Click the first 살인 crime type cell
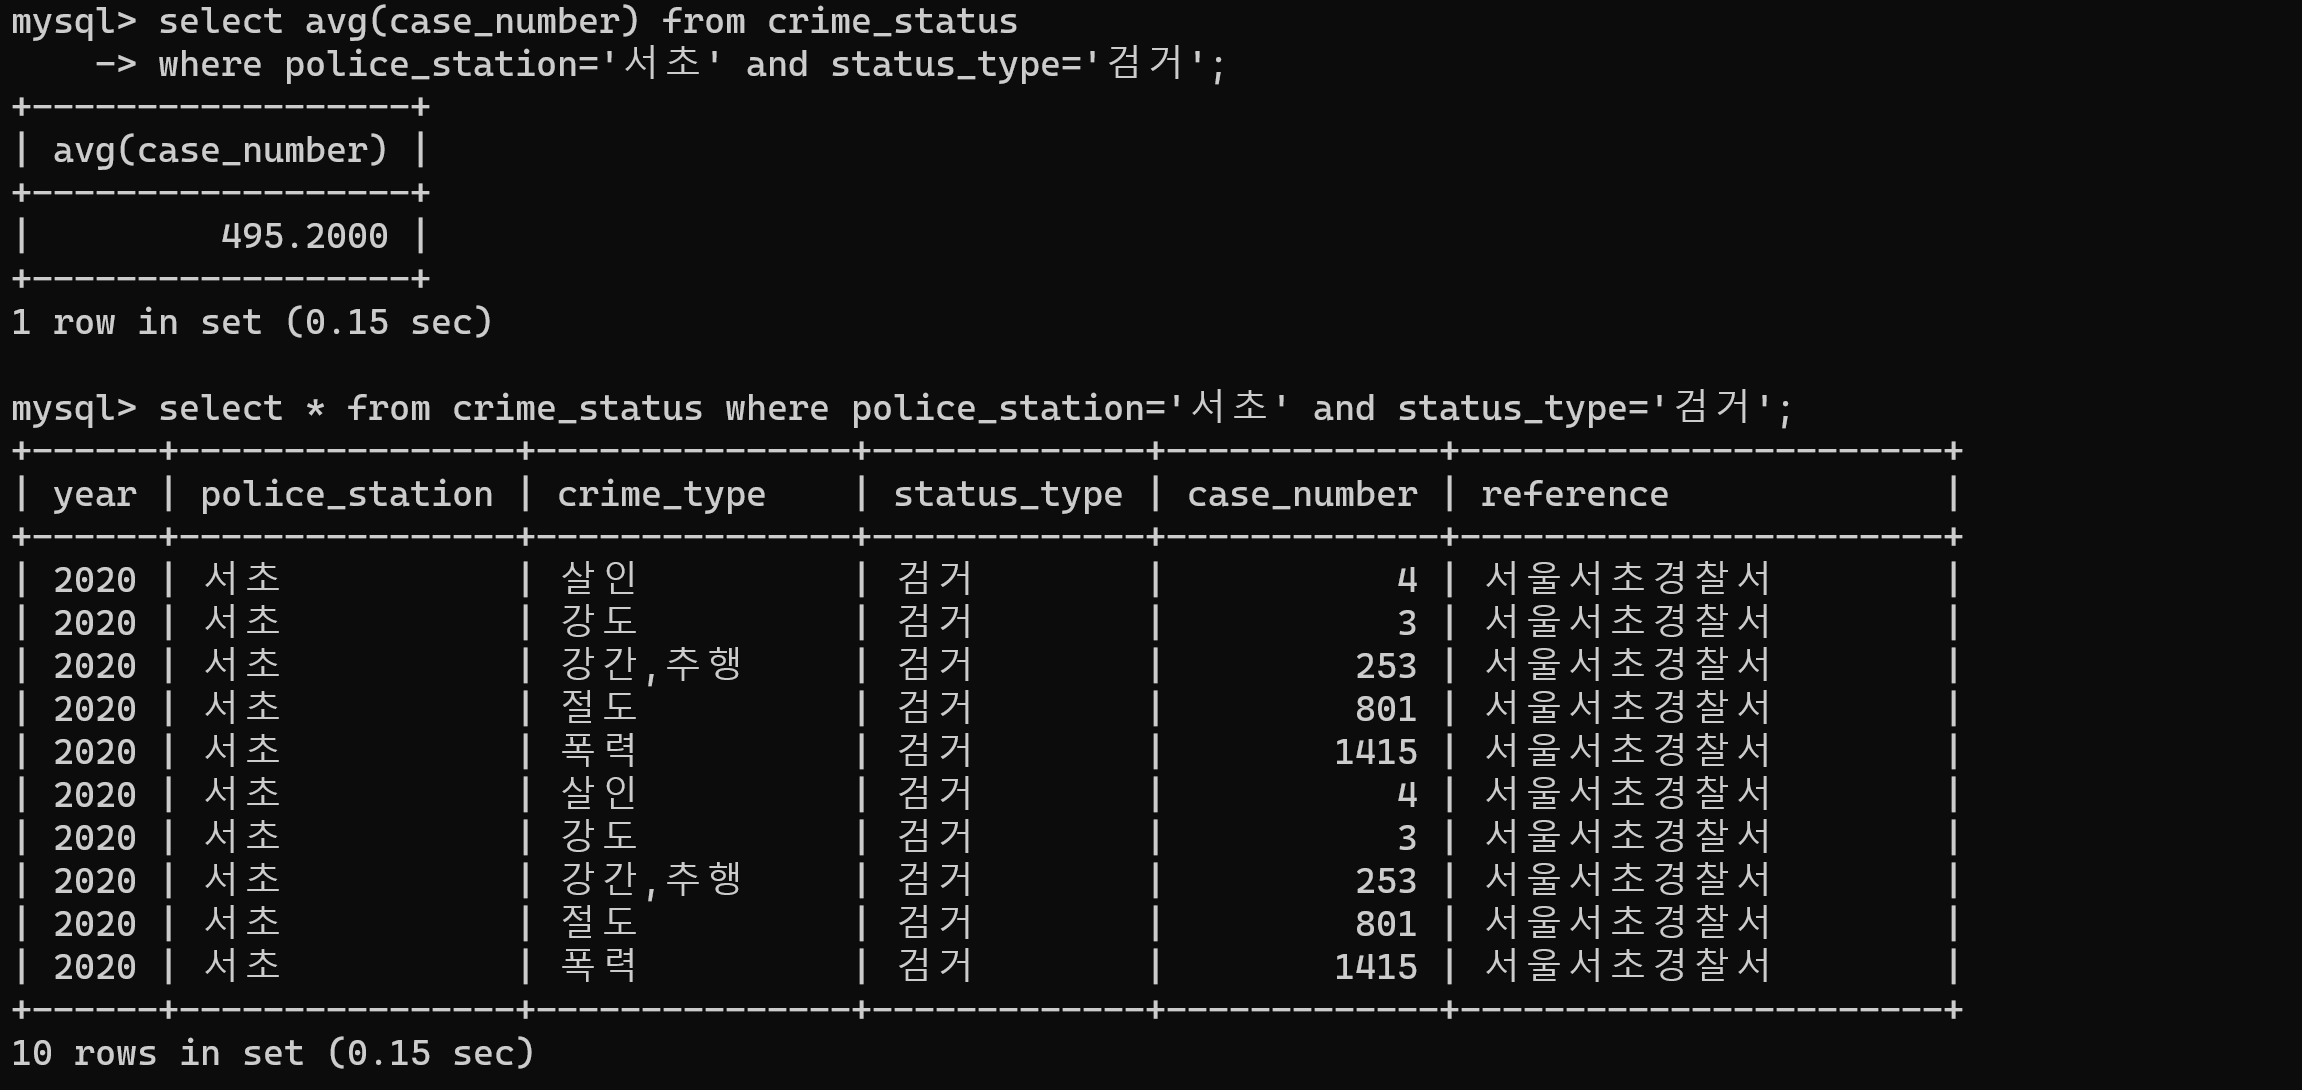Image resolution: width=2302 pixels, height=1090 pixels. tap(599, 579)
